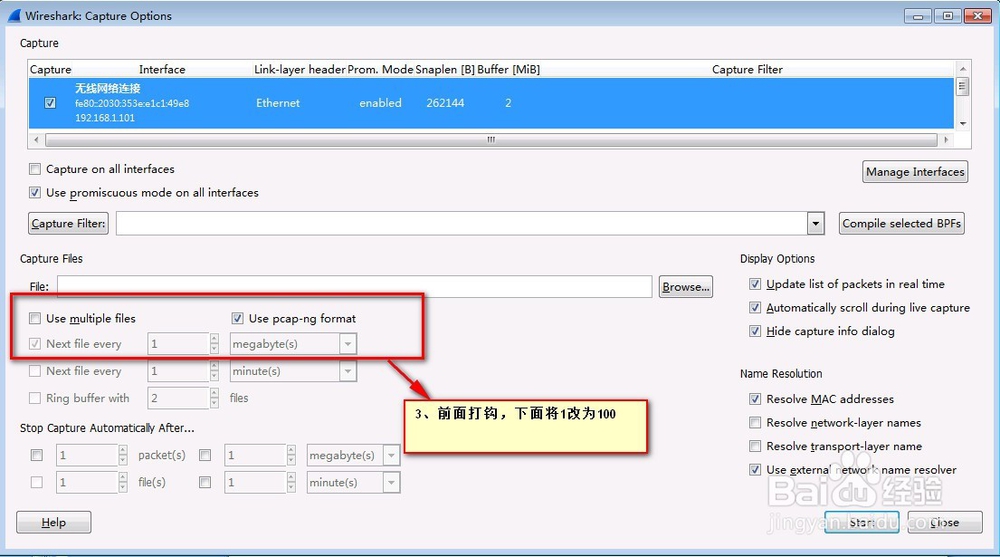Click horizontal scrollbar right arrow
1000x557 pixels.
[x=946, y=139]
